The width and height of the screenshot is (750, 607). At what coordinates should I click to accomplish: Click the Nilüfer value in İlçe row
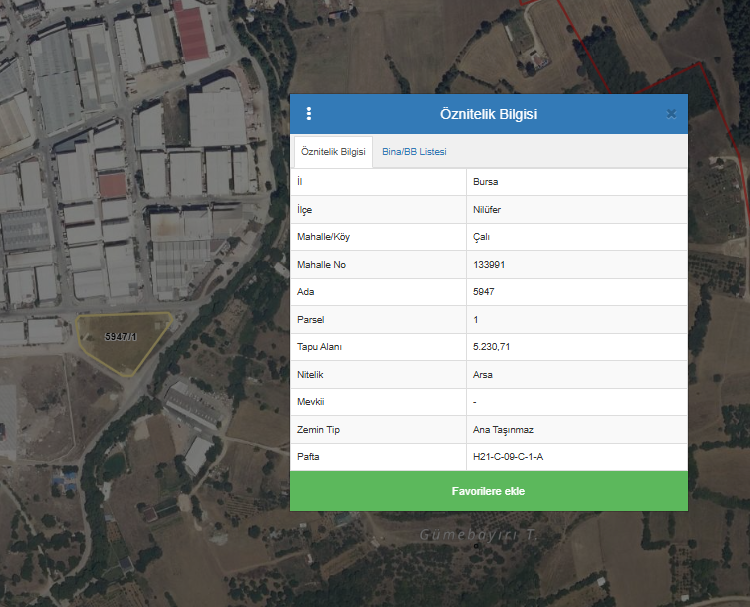pos(488,210)
